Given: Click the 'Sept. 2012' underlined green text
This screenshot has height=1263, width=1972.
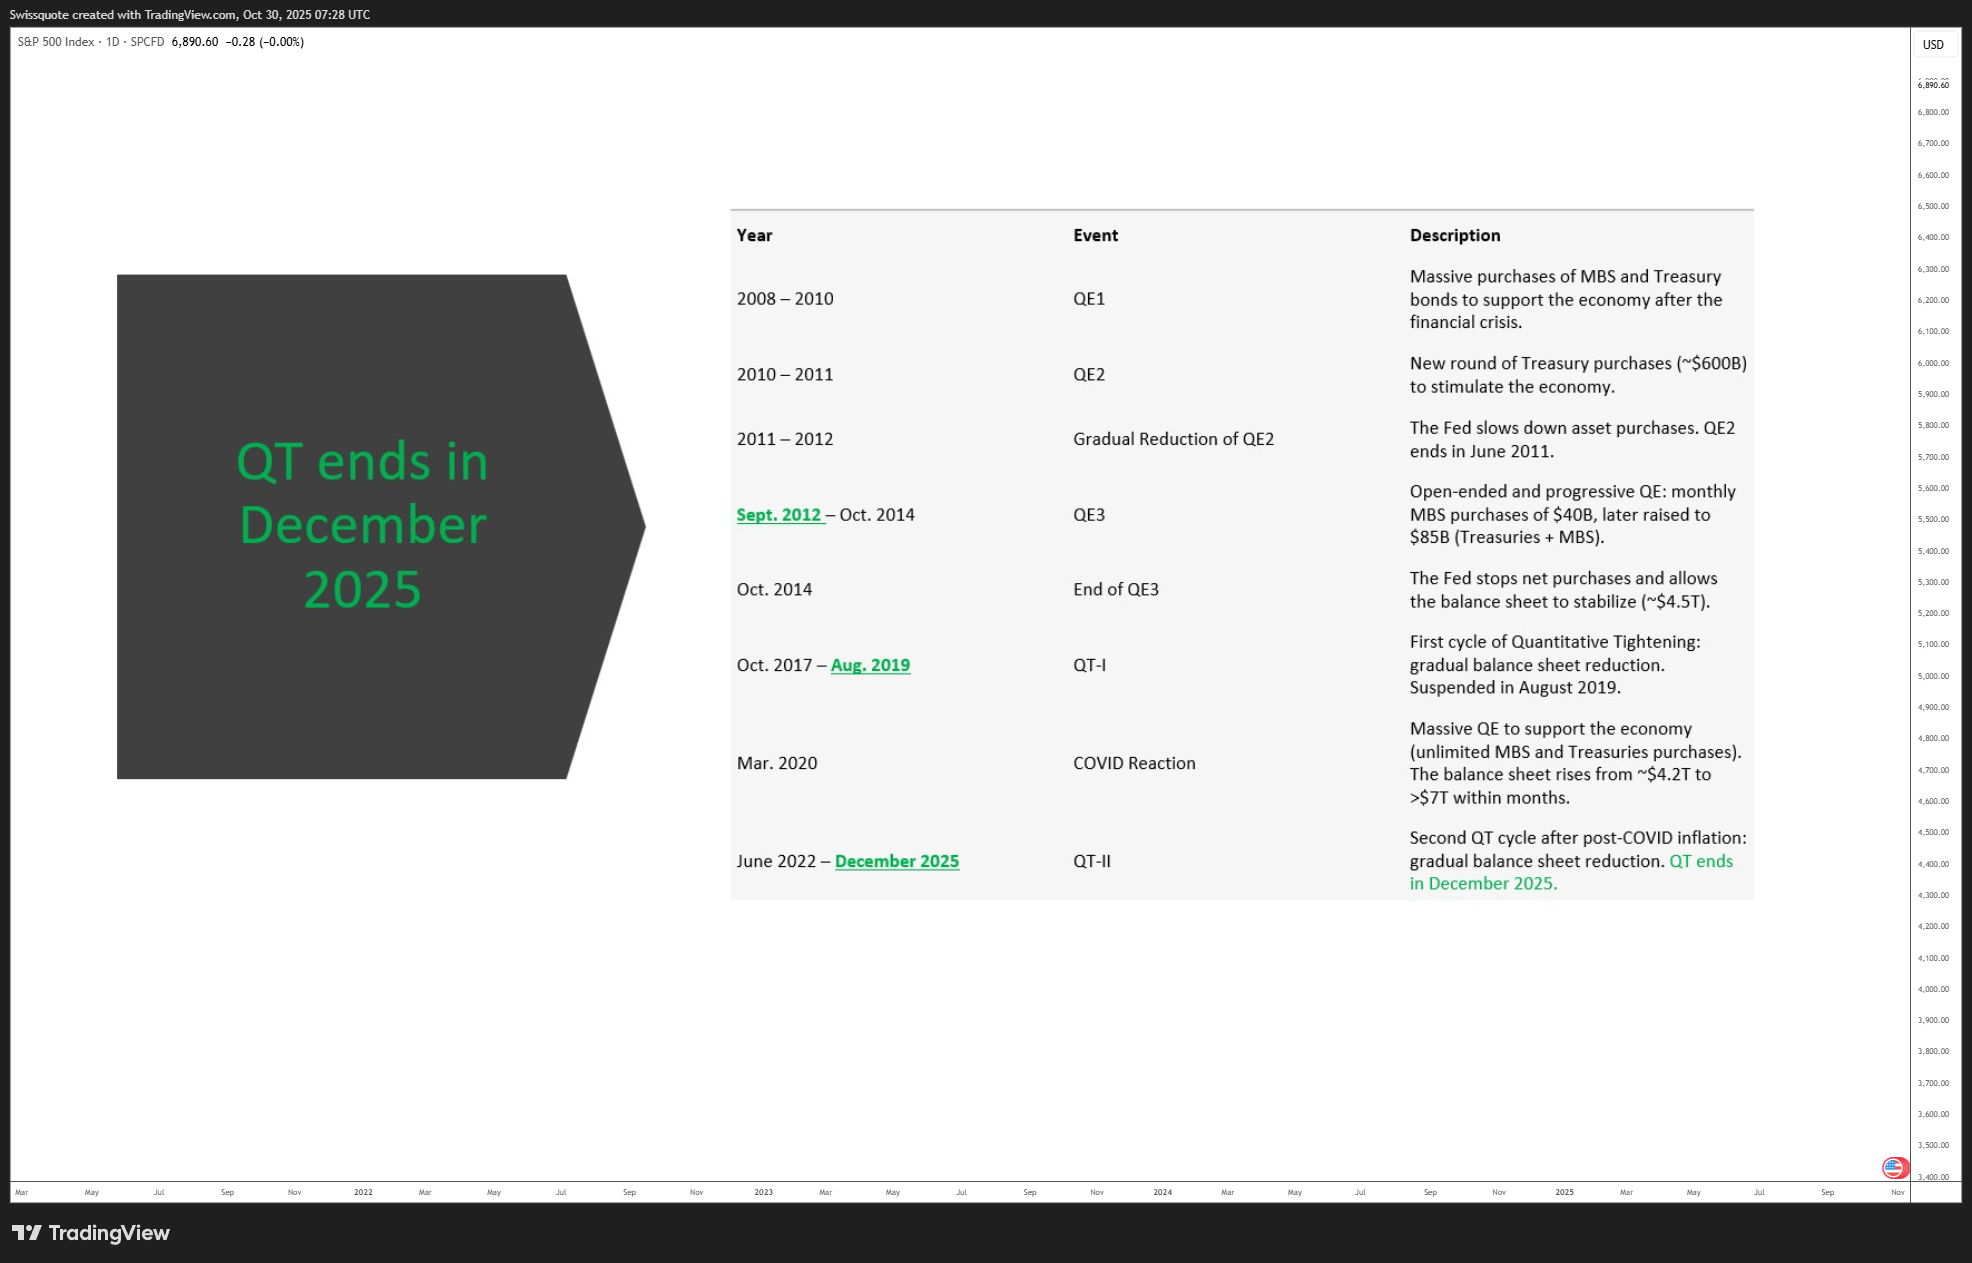Looking at the screenshot, I should (x=779, y=515).
